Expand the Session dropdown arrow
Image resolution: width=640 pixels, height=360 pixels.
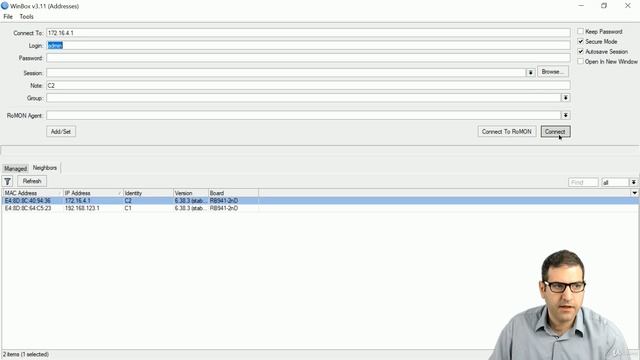[530, 73]
